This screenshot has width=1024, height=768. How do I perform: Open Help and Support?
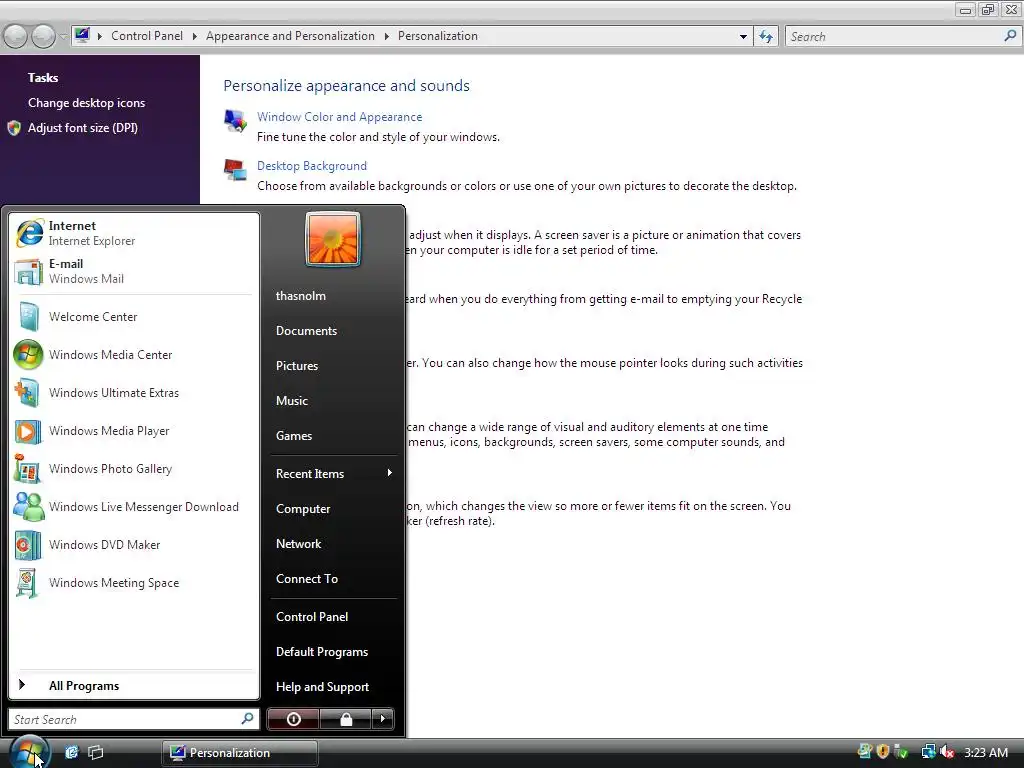[x=323, y=687]
